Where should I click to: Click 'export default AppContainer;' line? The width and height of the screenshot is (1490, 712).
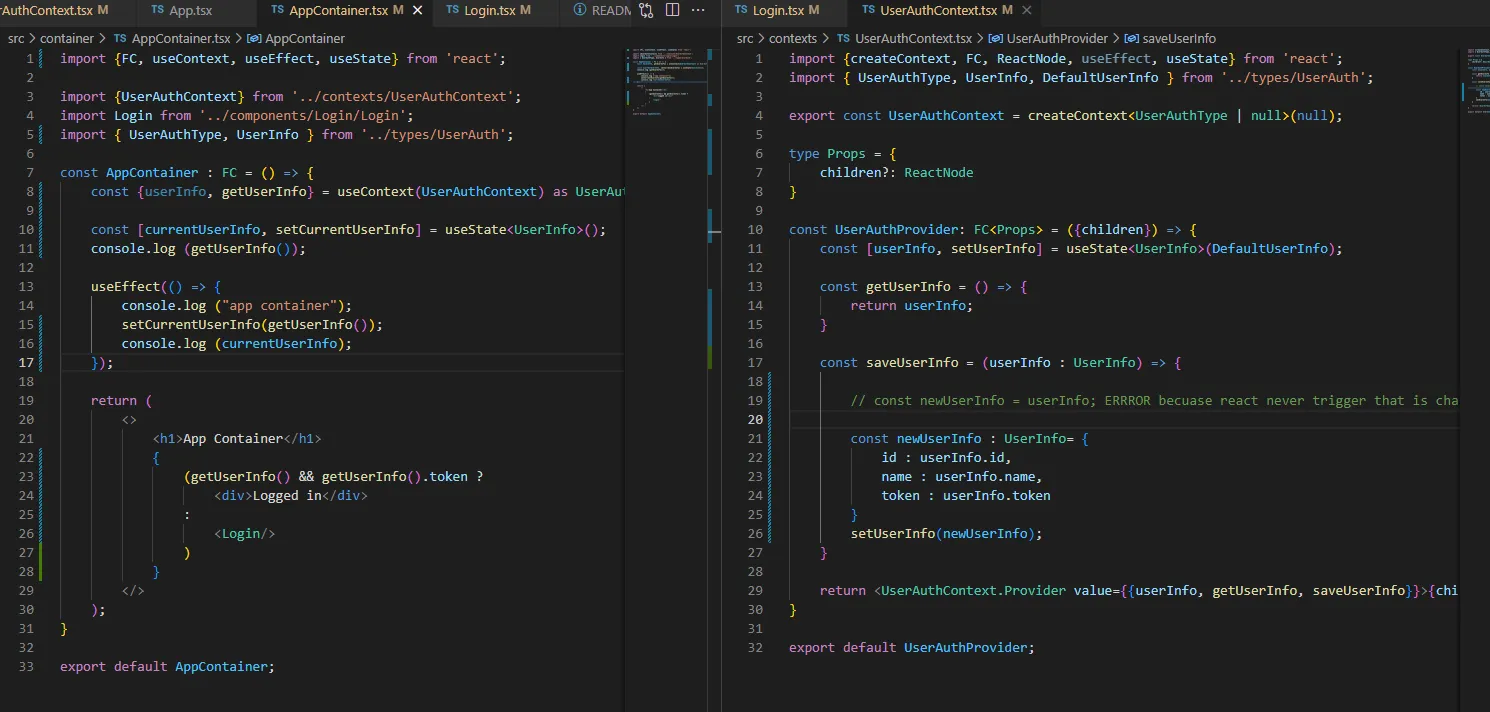(167, 666)
